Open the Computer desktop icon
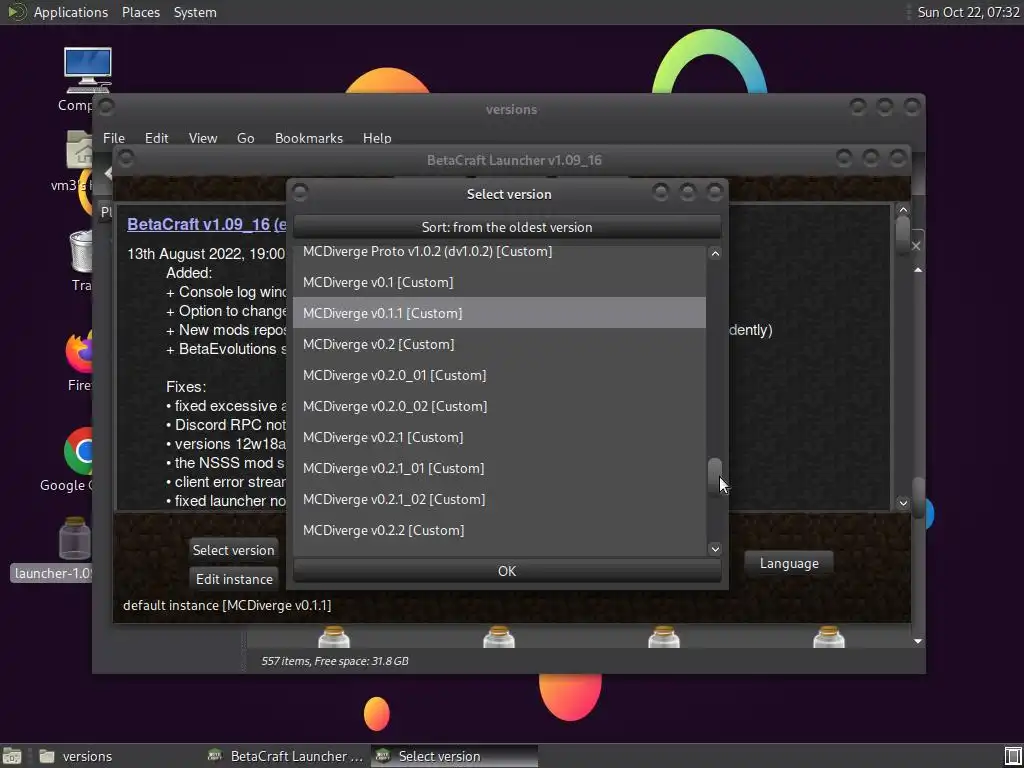The height and width of the screenshot is (768, 1024). pyautogui.click(x=87, y=71)
